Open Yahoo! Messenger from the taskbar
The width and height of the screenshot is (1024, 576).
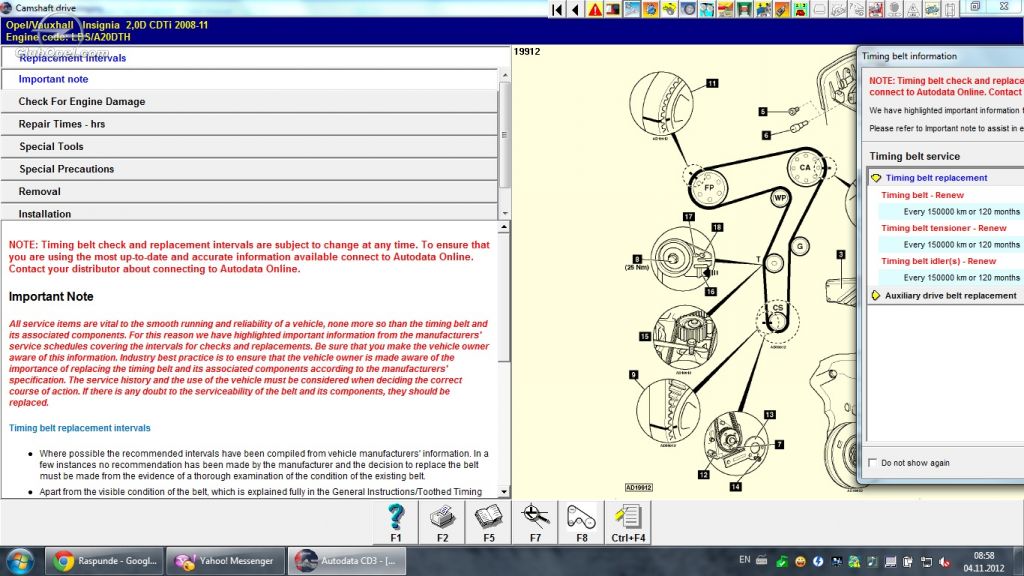226,561
